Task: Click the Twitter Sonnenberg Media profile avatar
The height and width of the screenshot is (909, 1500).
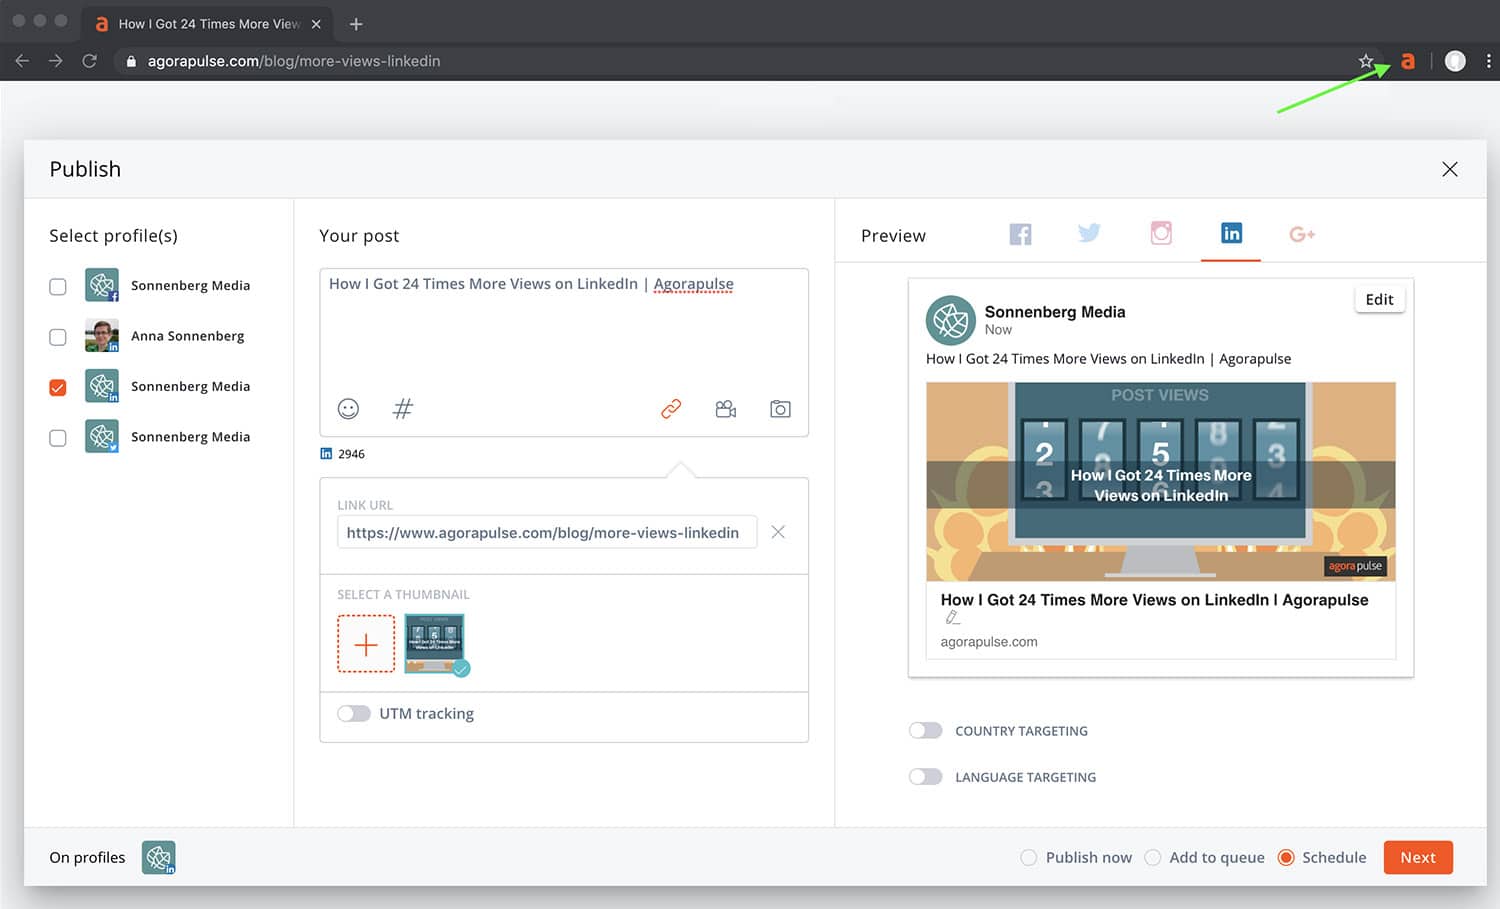Action: pyautogui.click(x=102, y=436)
